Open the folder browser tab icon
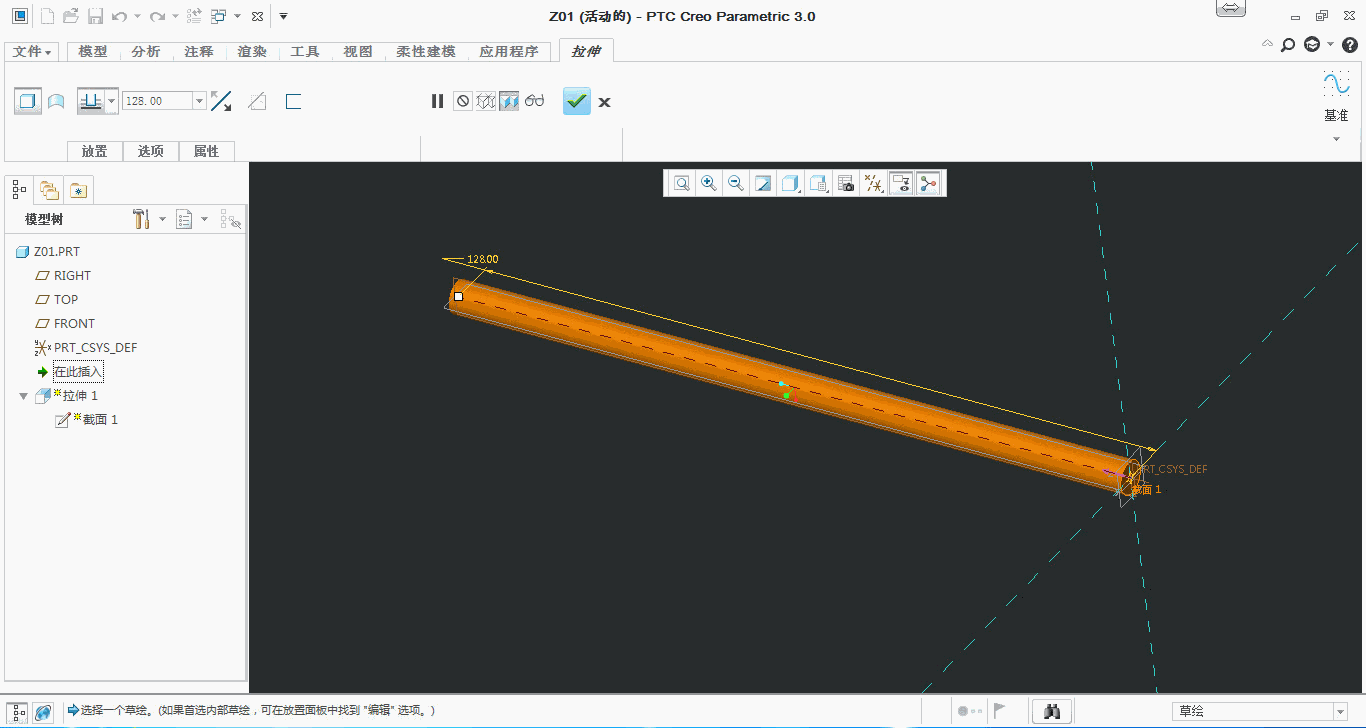 click(48, 189)
